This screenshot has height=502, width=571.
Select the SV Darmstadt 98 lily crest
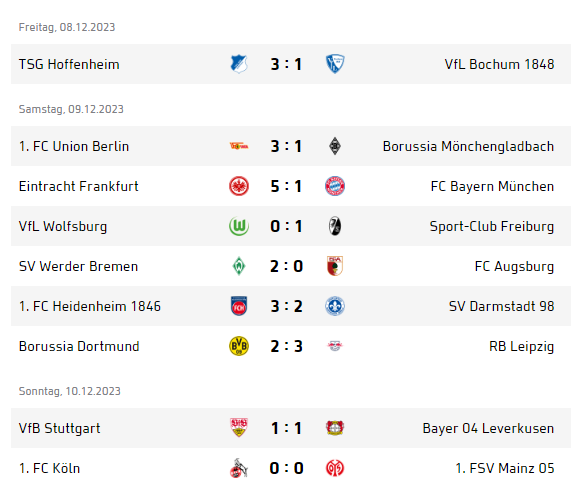pyautogui.click(x=335, y=306)
